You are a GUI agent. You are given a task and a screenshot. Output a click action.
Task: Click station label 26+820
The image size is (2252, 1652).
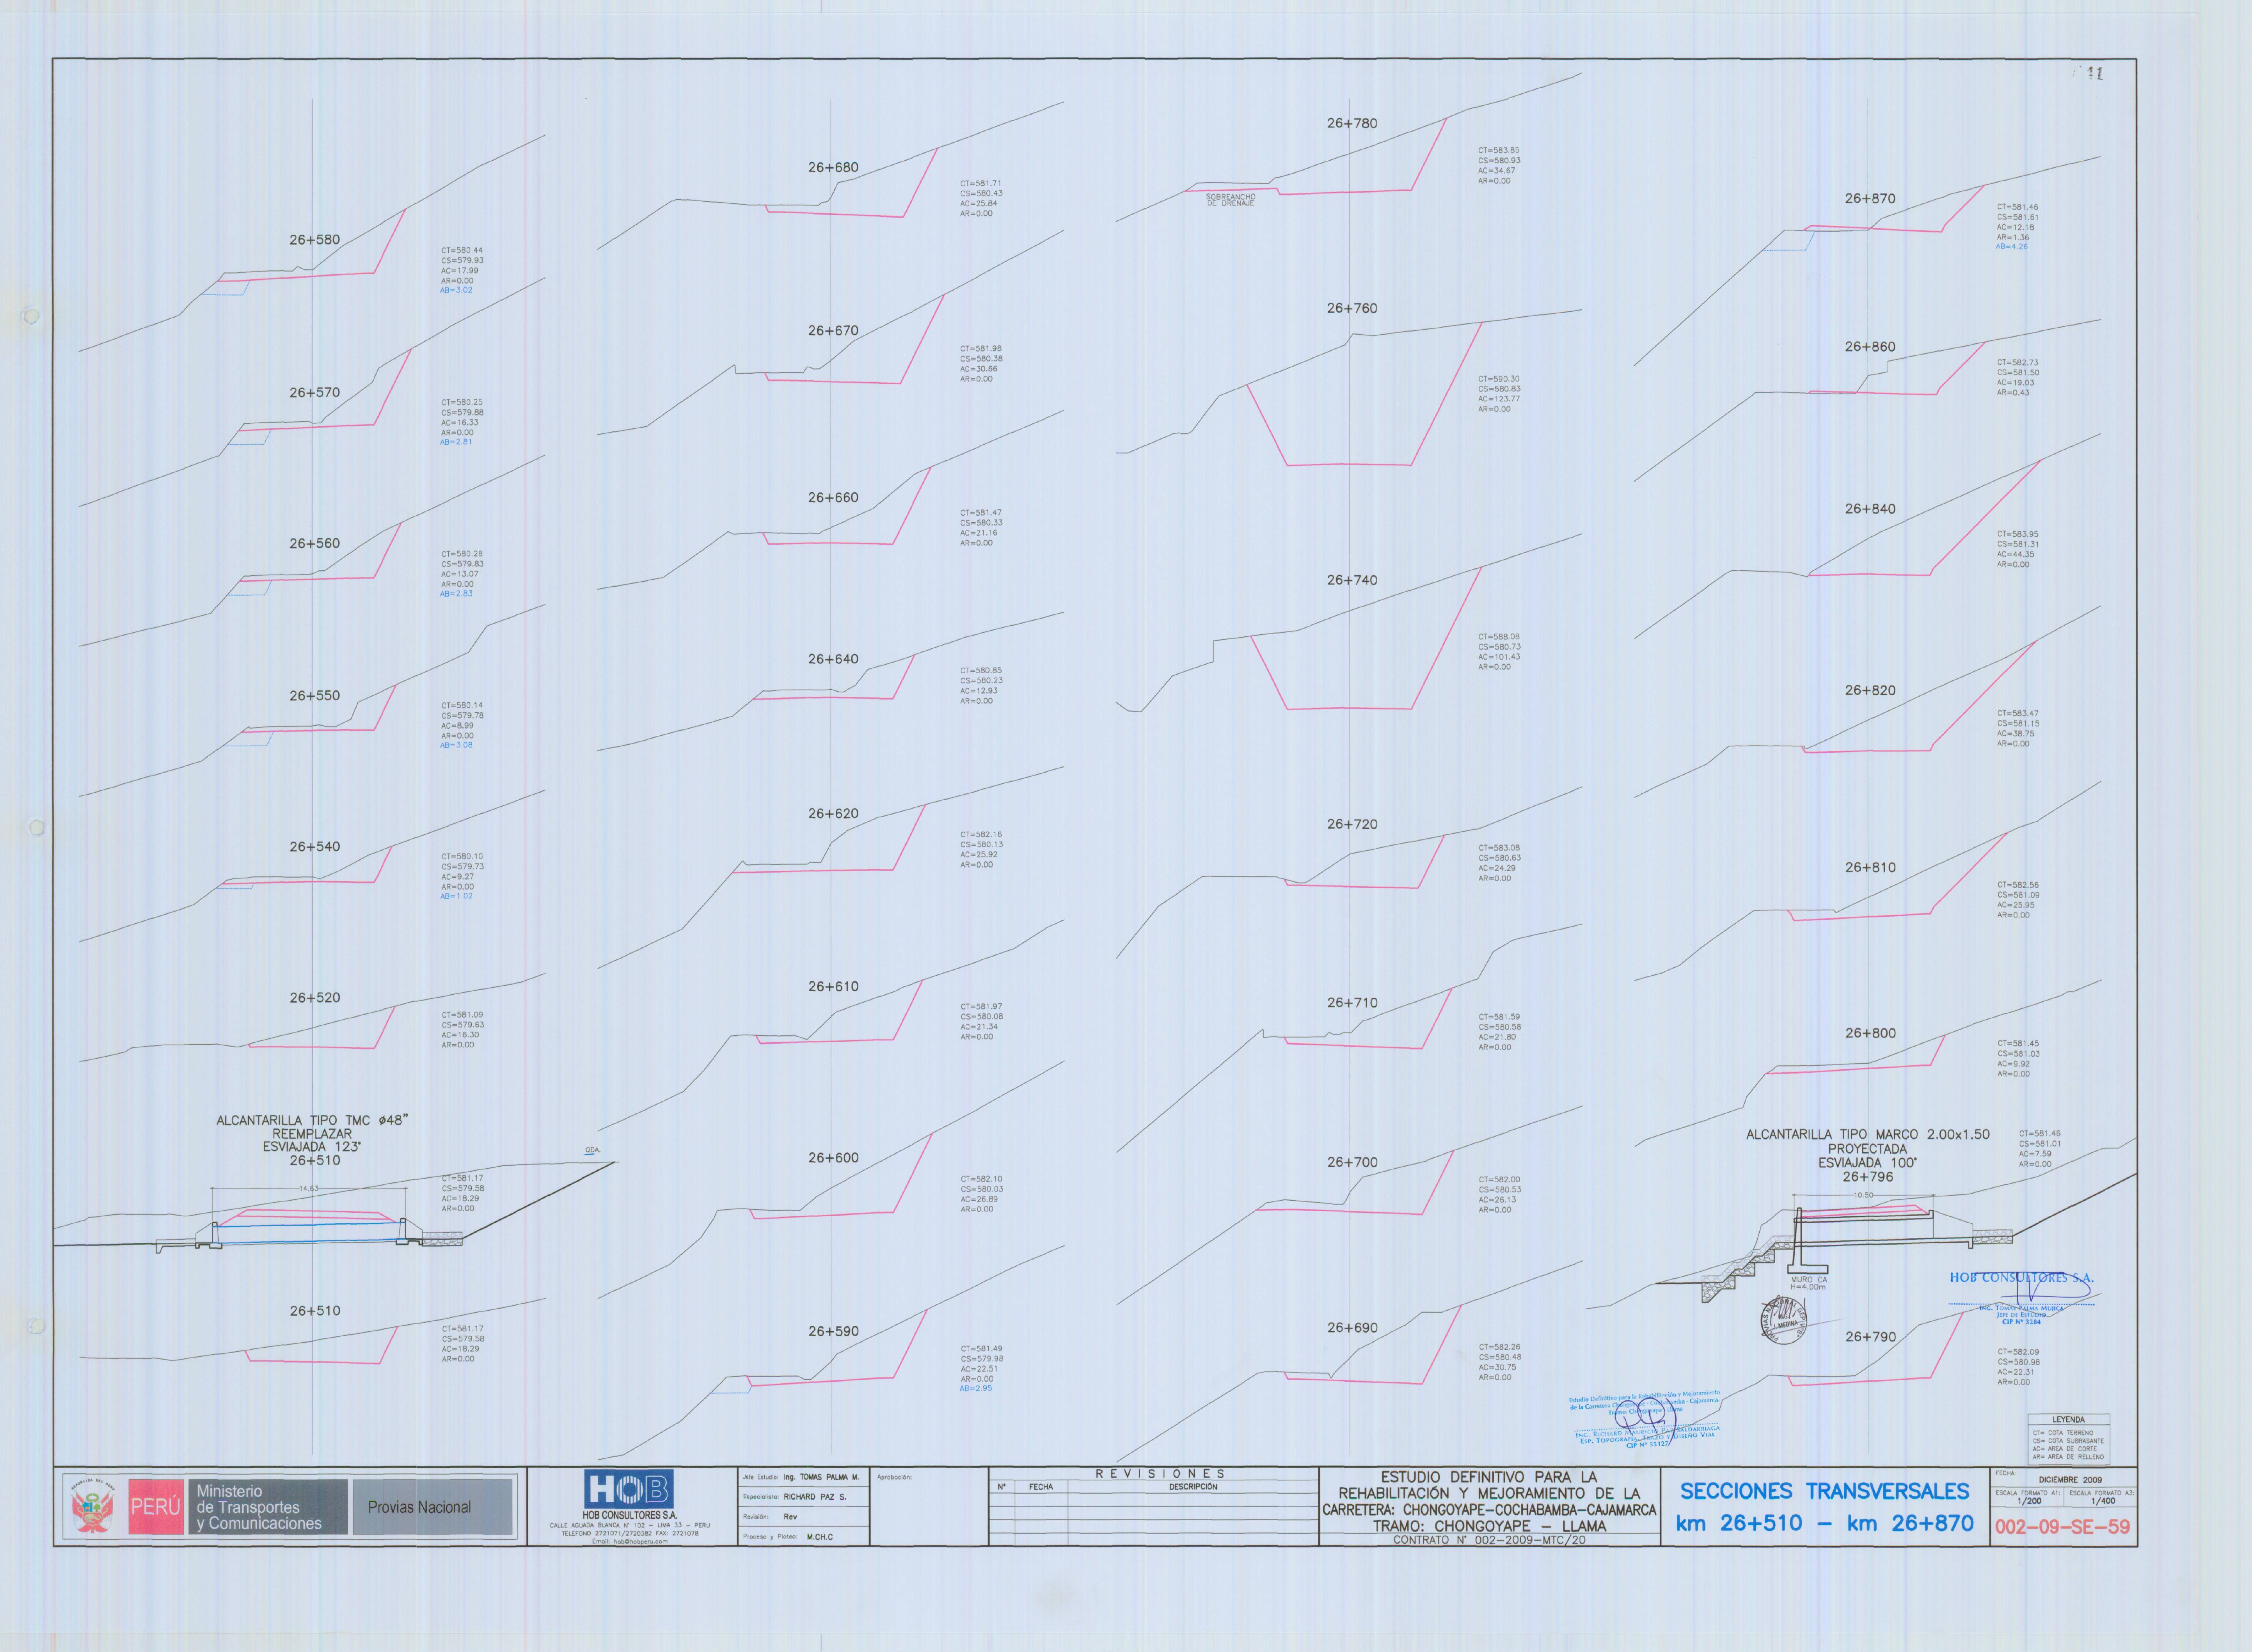tap(1870, 691)
